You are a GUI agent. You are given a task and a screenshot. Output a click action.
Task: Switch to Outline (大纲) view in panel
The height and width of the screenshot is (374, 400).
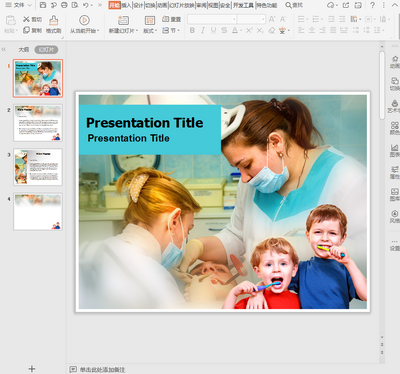23,50
